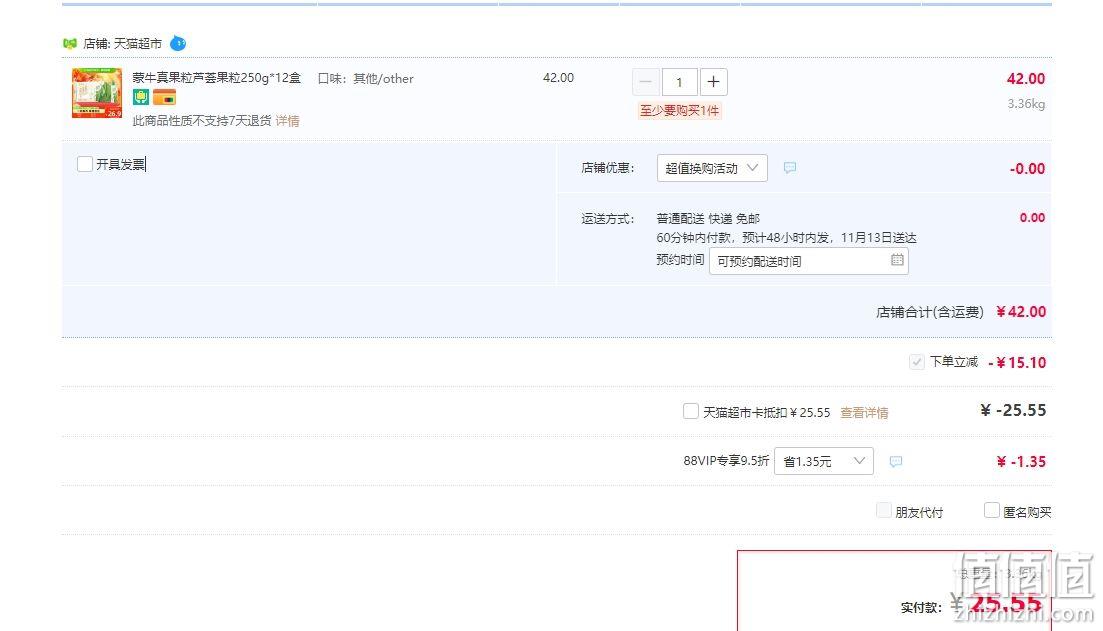Focus the quantity input showing 1
Screen dimensions: 1103x631
(x=680, y=82)
